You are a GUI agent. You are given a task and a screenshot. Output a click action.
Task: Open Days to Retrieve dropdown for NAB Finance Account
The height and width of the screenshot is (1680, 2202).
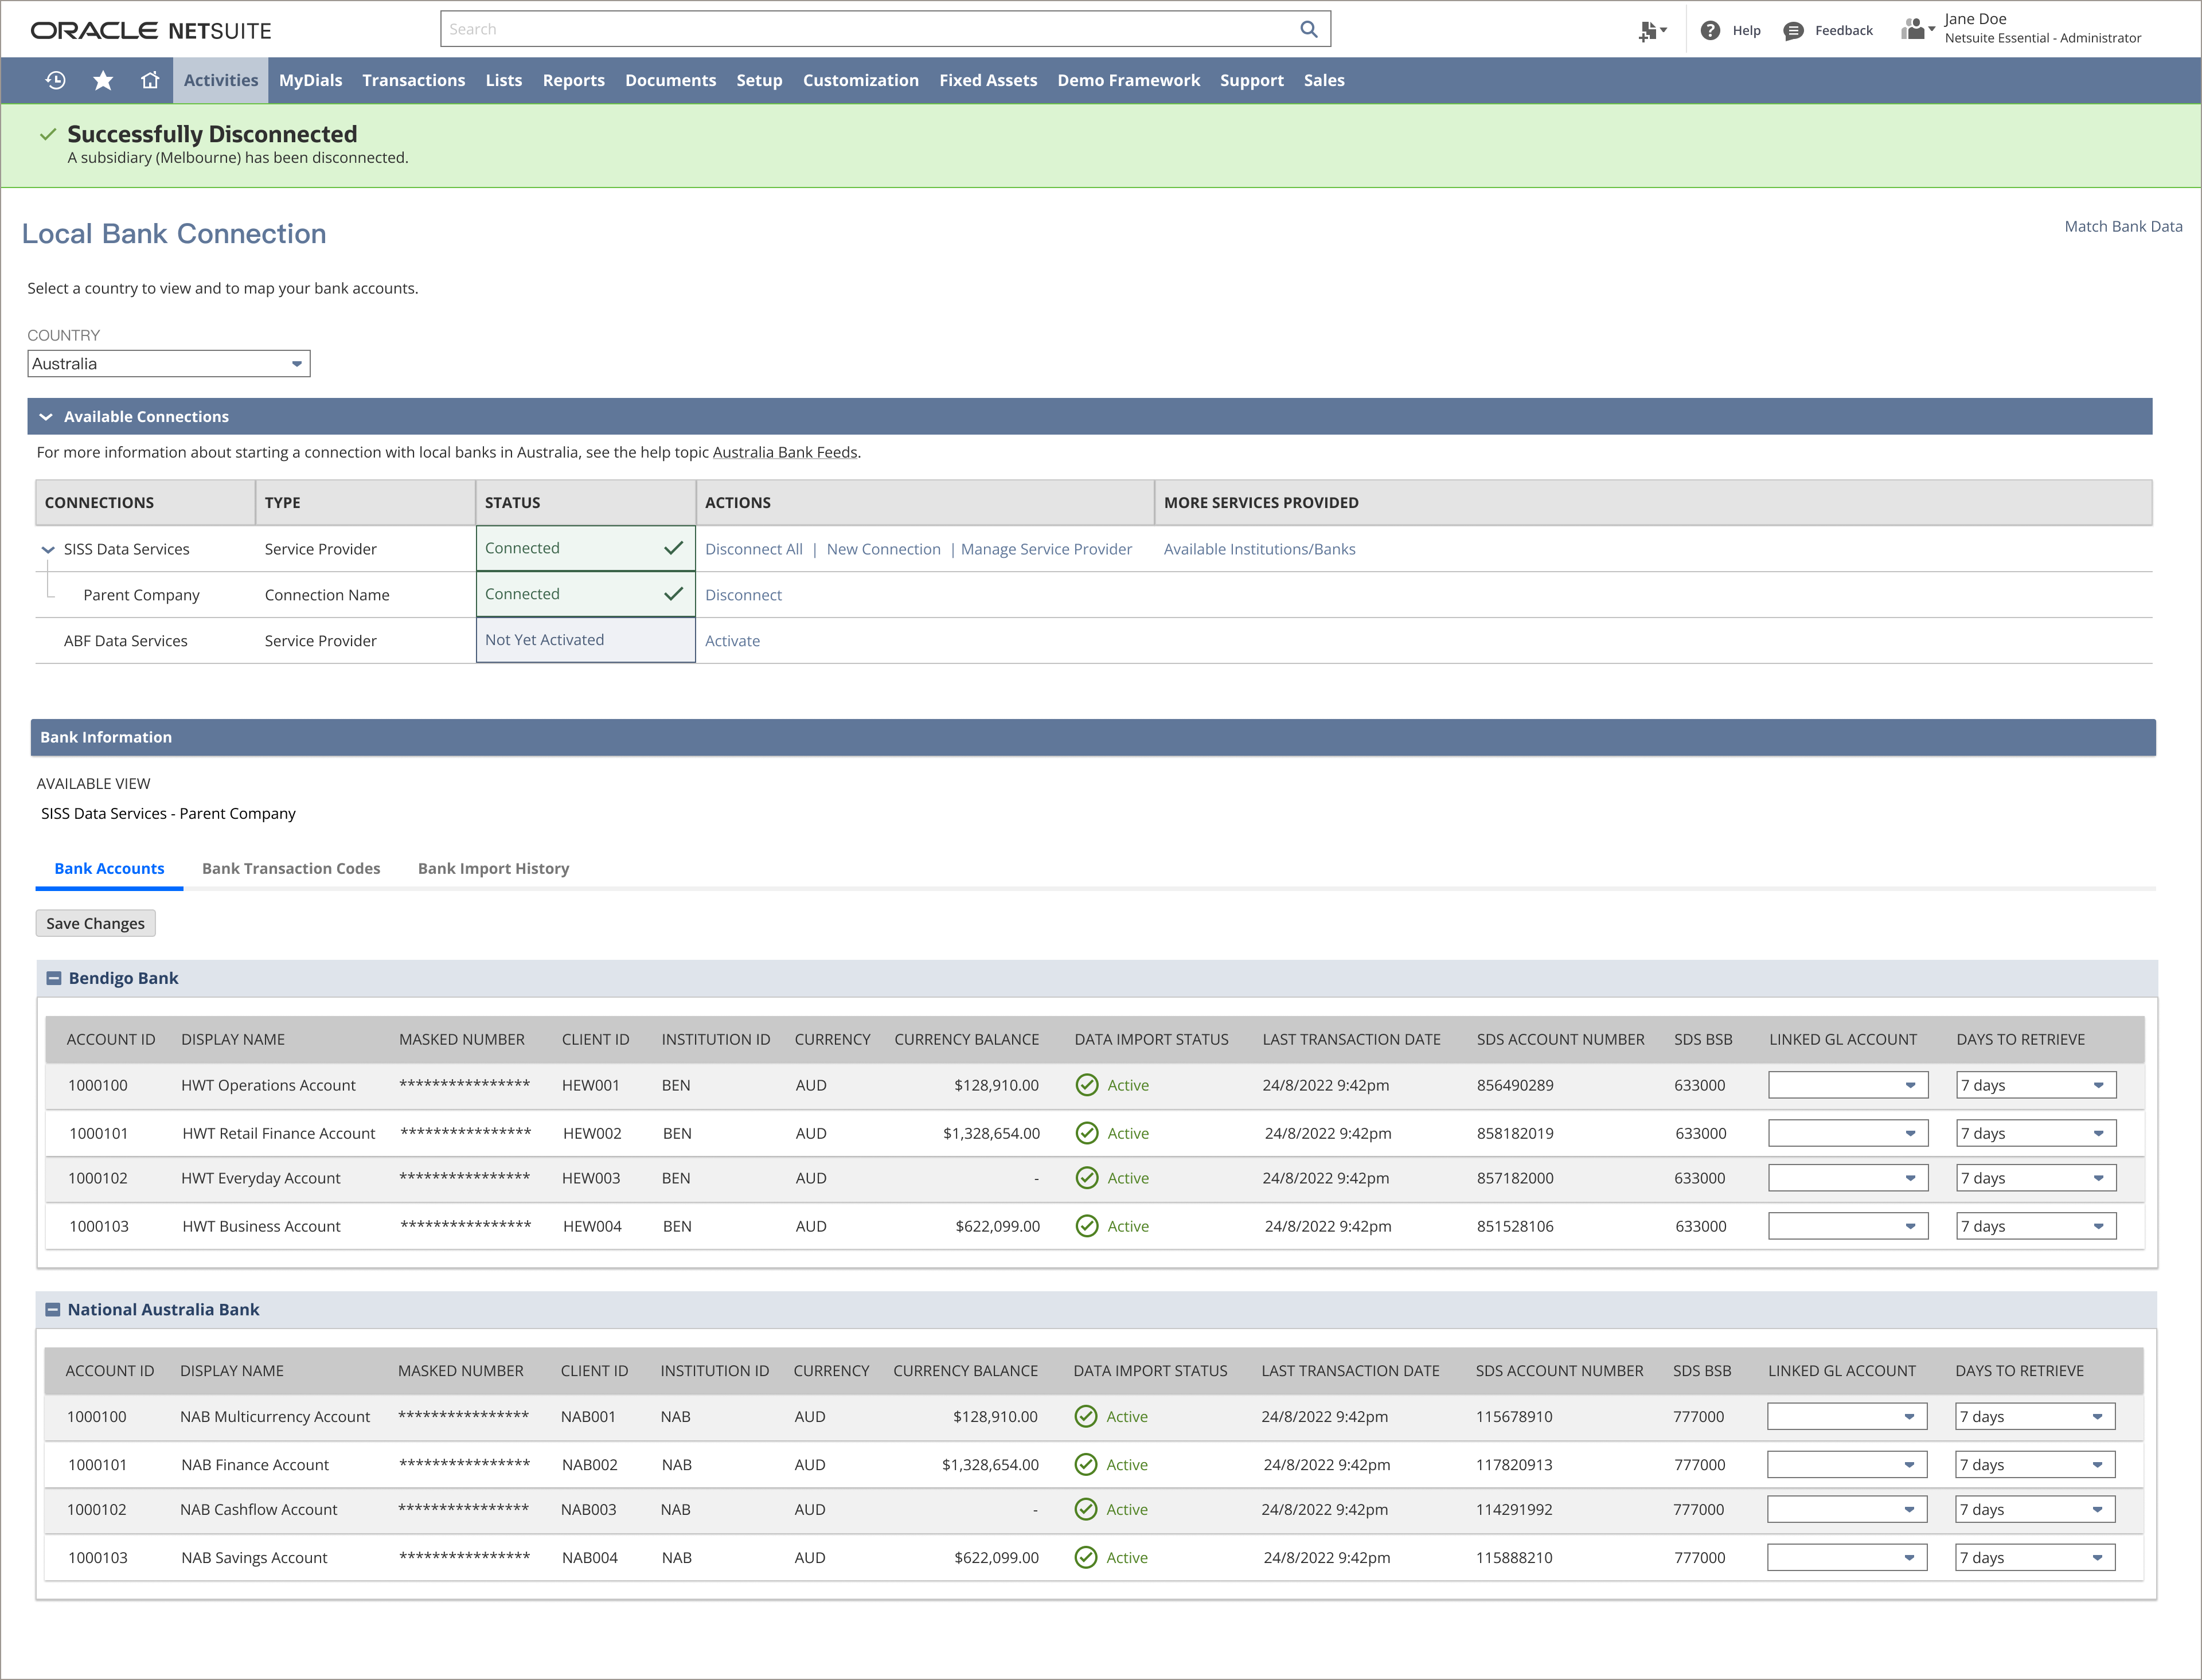(x=2035, y=1464)
